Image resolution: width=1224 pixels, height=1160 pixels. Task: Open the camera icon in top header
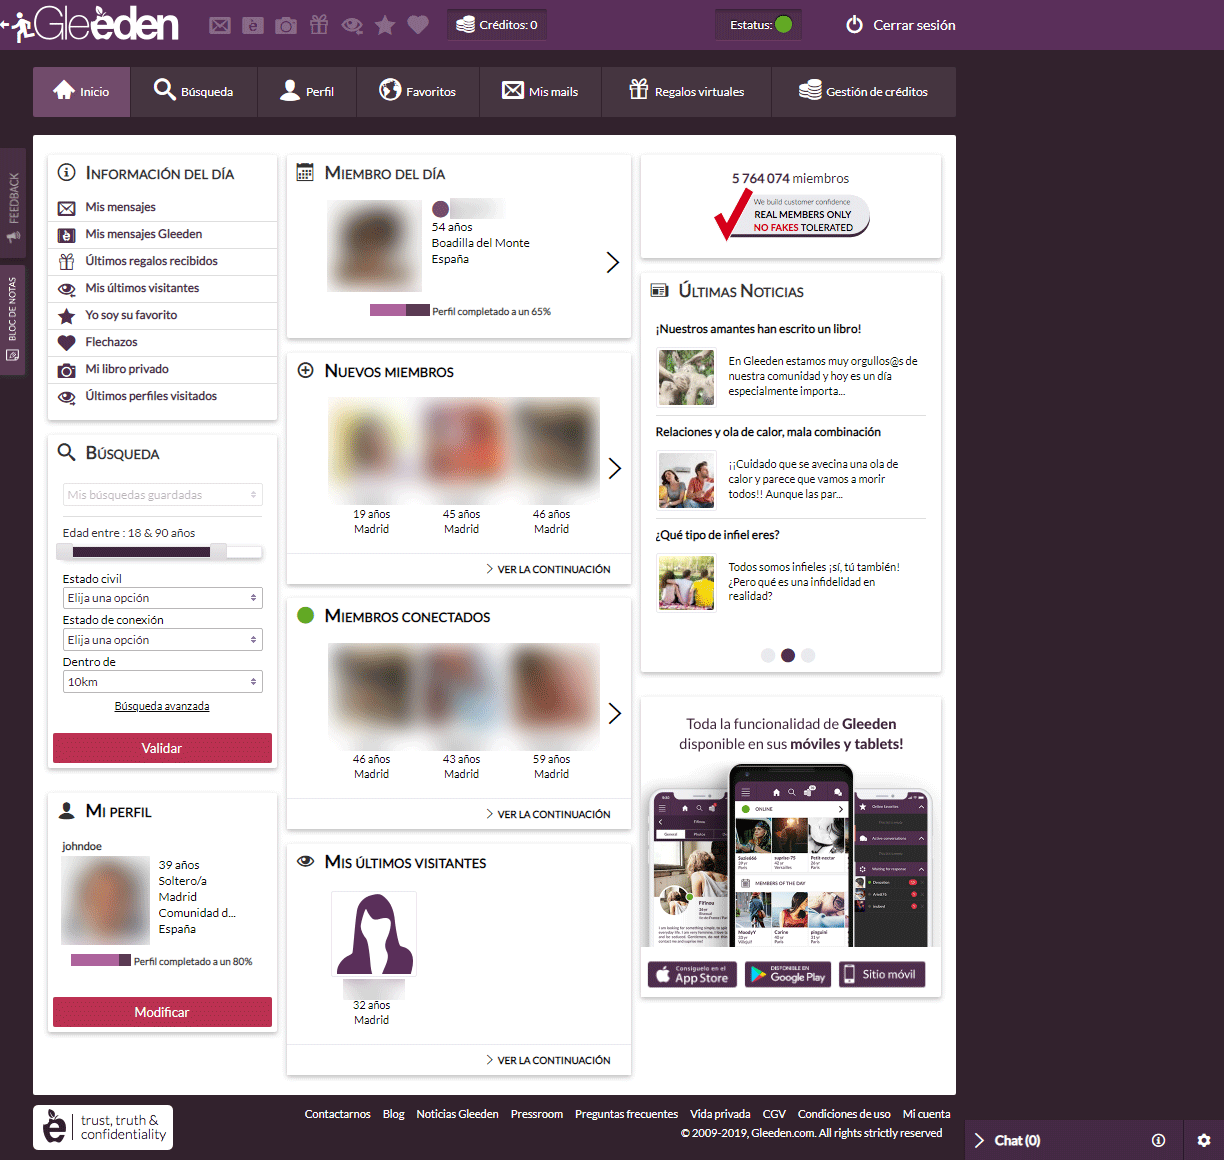286,25
